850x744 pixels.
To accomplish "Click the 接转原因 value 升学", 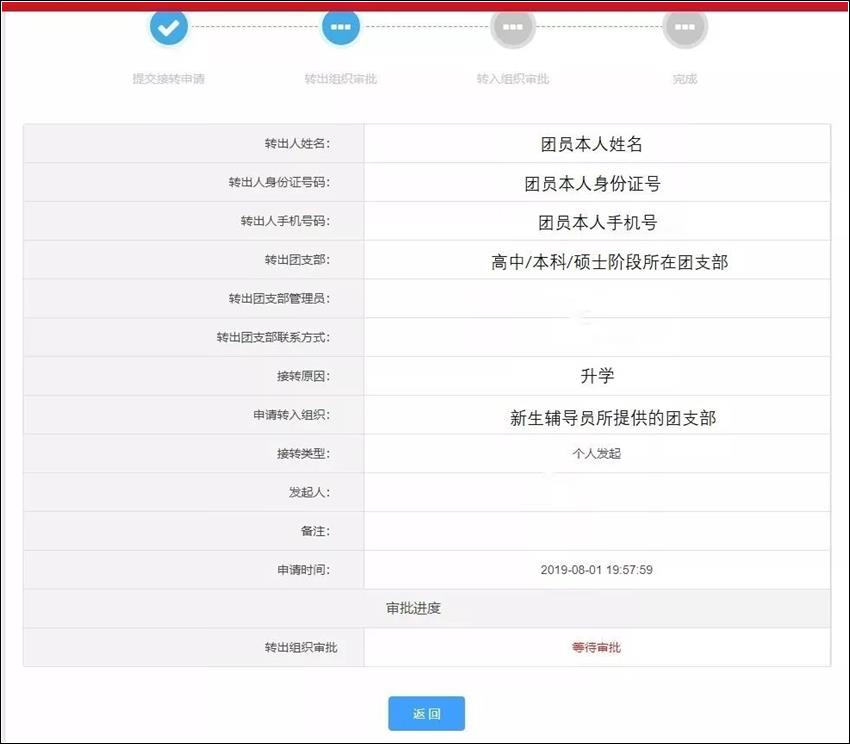I will [x=596, y=376].
